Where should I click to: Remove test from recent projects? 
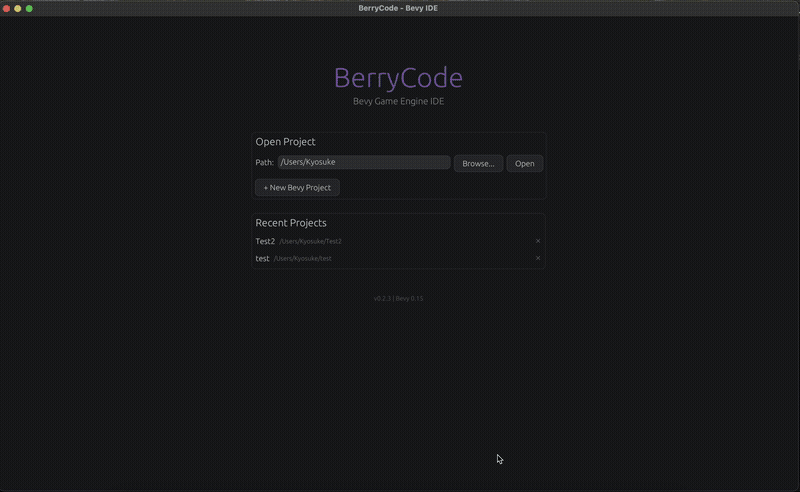pyautogui.click(x=538, y=258)
